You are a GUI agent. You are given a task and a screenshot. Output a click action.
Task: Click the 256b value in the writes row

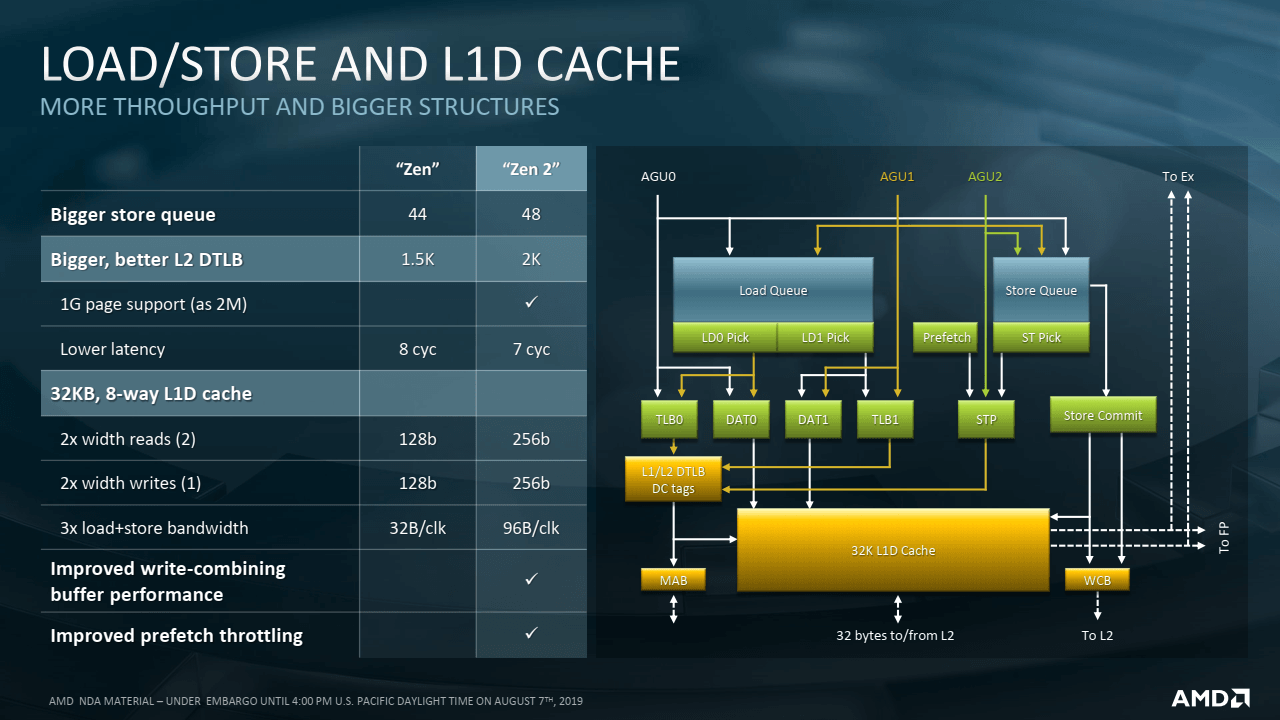[x=531, y=483]
